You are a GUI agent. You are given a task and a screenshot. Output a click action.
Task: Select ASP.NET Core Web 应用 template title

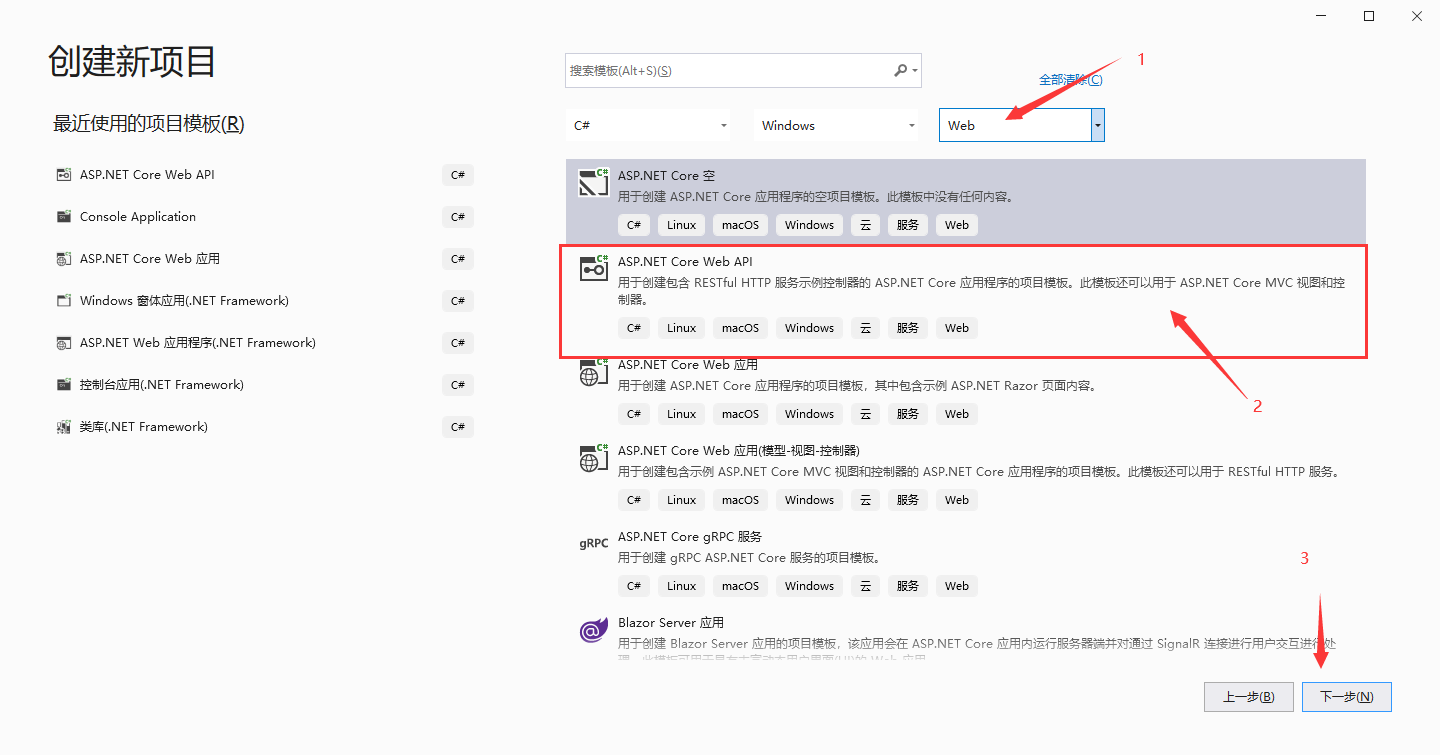688,365
